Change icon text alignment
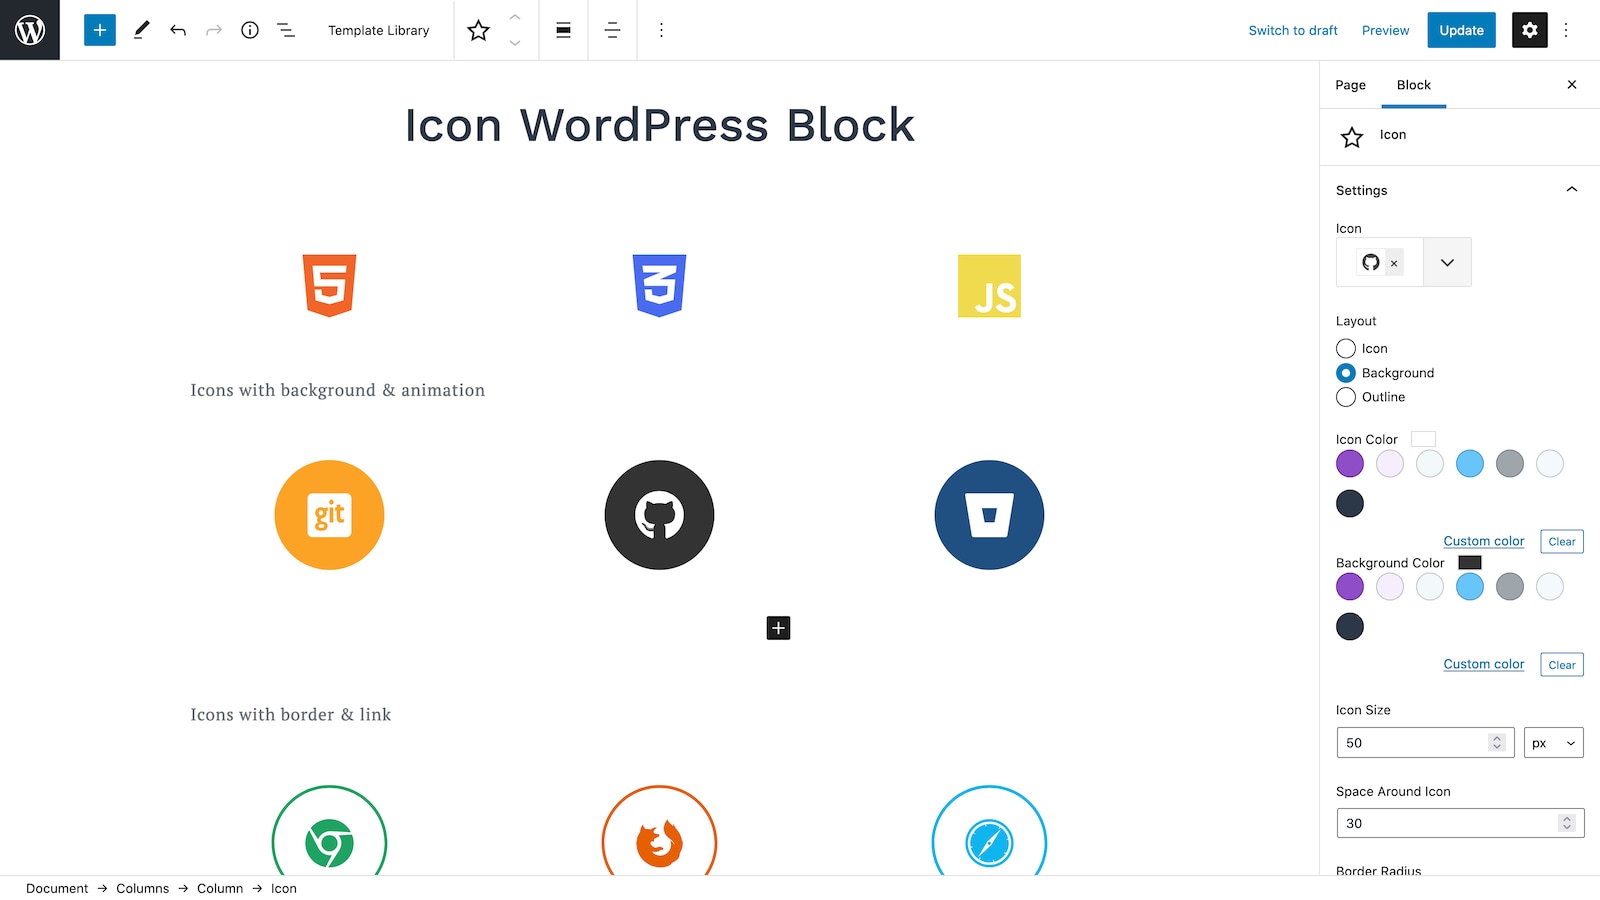The width and height of the screenshot is (1600, 900). click(x=612, y=30)
